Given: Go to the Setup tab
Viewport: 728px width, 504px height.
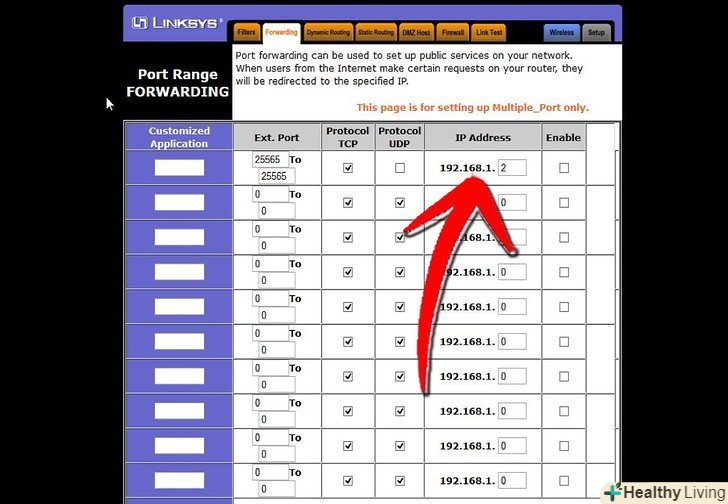Looking at the screenshot, I should pyautogui.click(x=596, y=32).
